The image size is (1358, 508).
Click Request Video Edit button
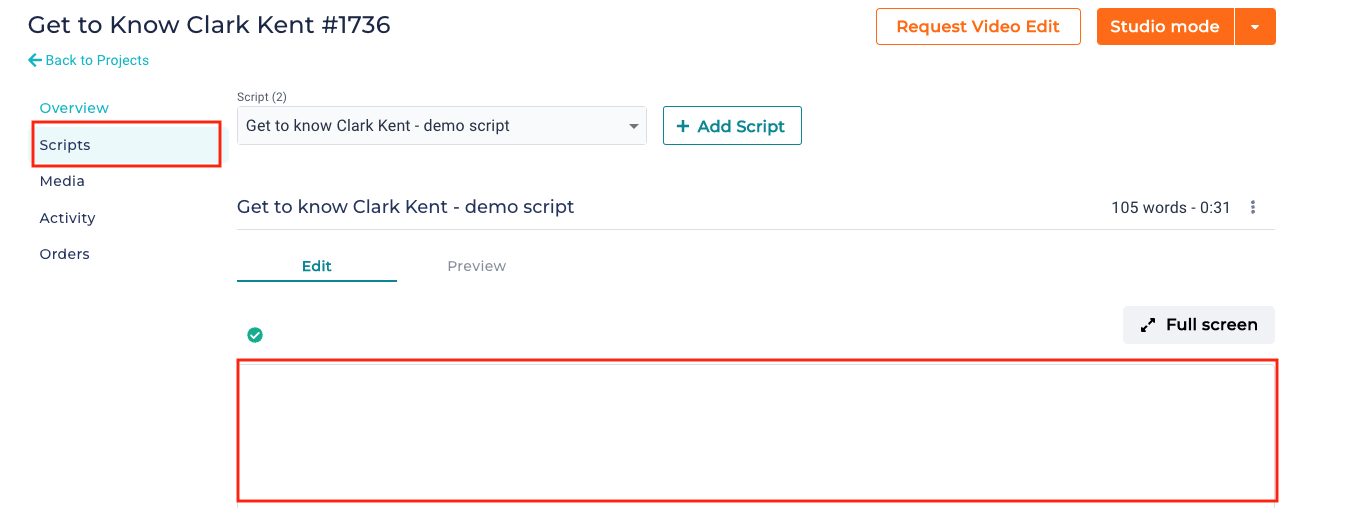tap(978, 27)
